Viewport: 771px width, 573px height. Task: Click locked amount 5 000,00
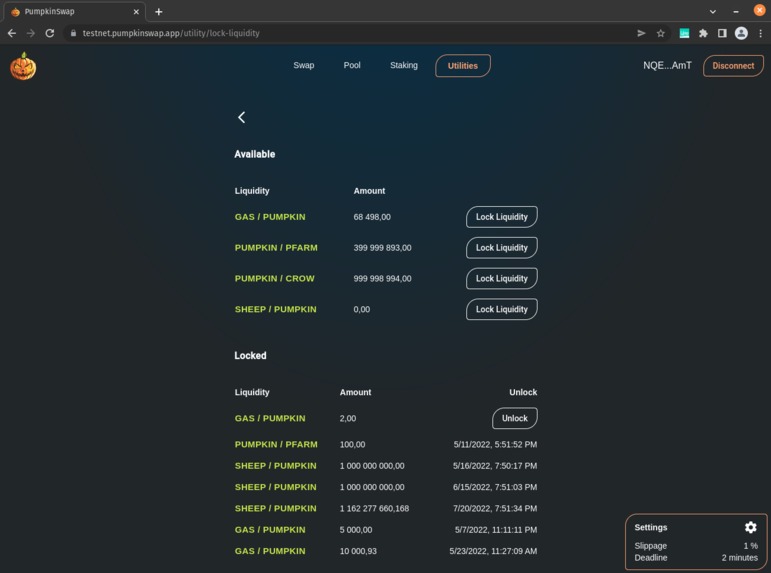tap(356, 530)
